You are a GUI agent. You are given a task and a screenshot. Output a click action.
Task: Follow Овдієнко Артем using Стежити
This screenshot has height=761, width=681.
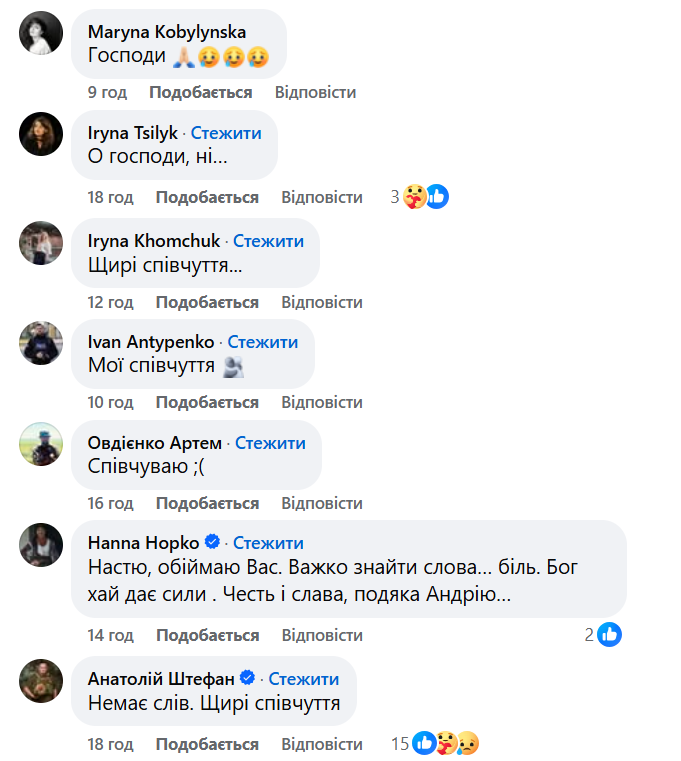coord(270,443)
